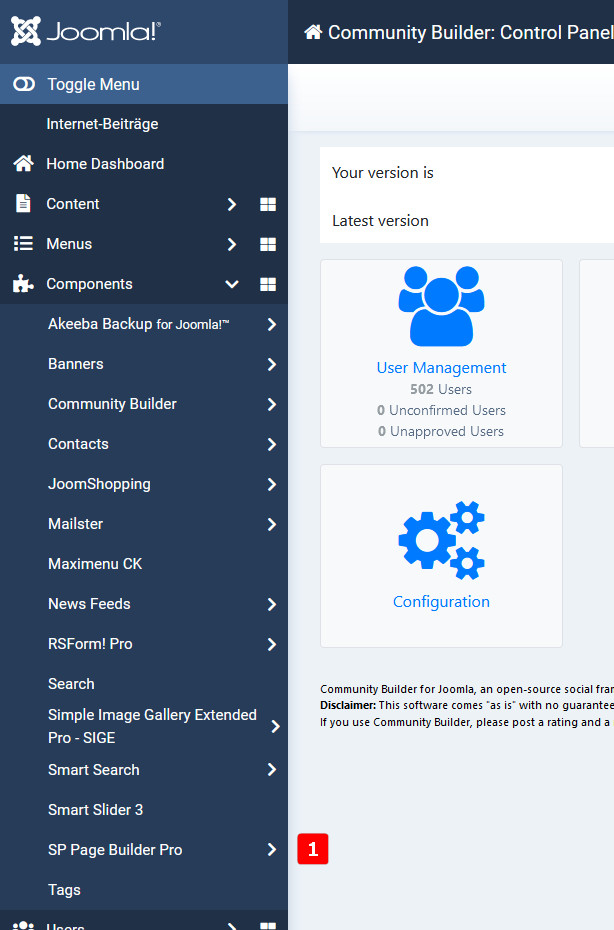The width and height of the screenshot is (614, 930).
Task: Open the User Management link
Action: coord(441,368)
